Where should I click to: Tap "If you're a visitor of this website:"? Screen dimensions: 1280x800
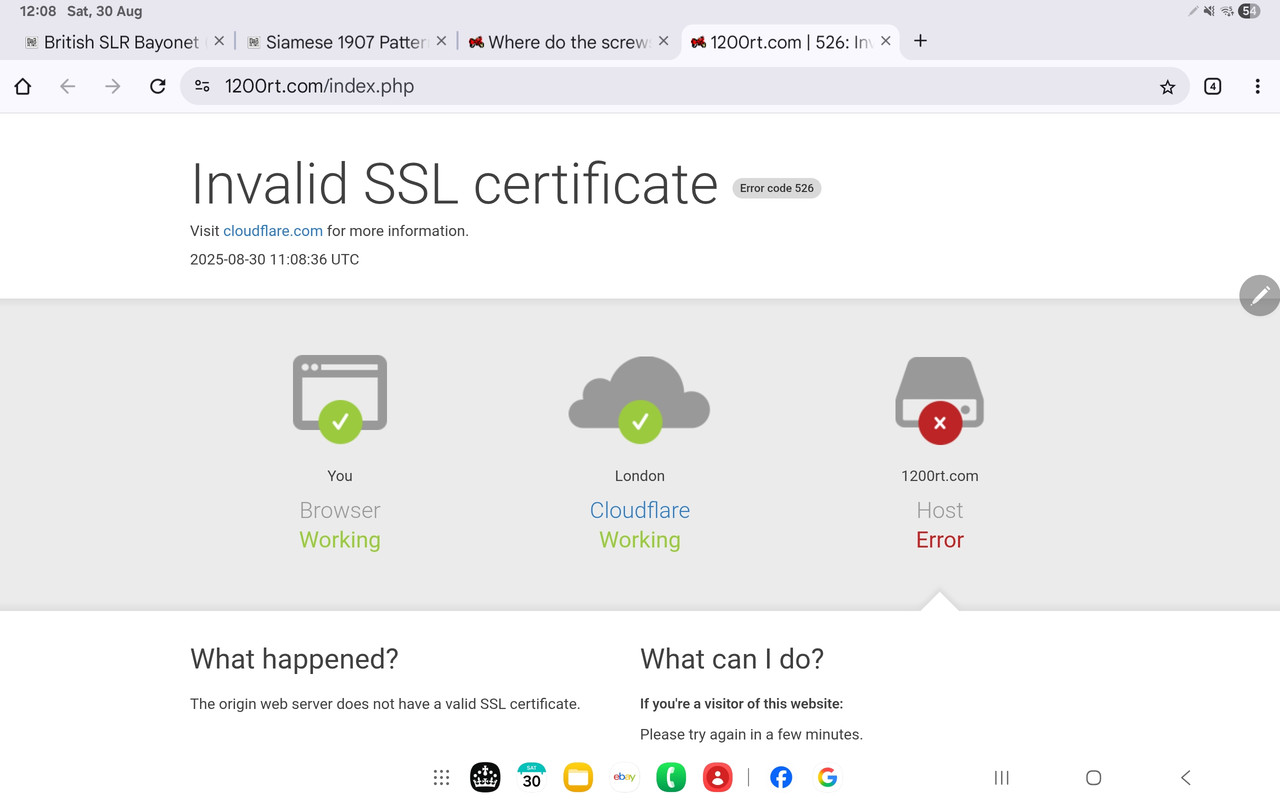(742, 704)
